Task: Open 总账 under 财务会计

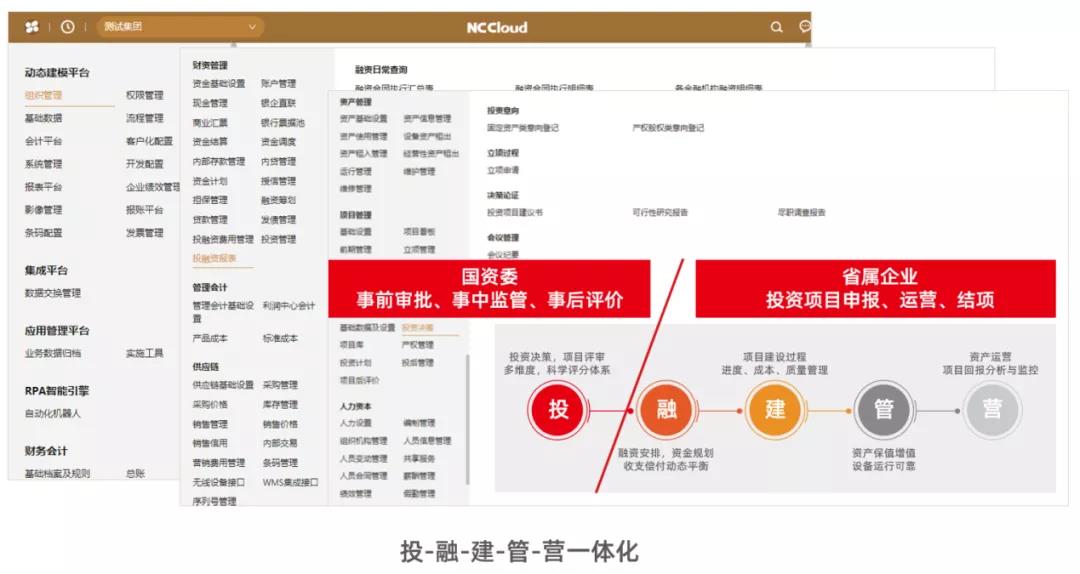Action: click(x=136, y=473)
